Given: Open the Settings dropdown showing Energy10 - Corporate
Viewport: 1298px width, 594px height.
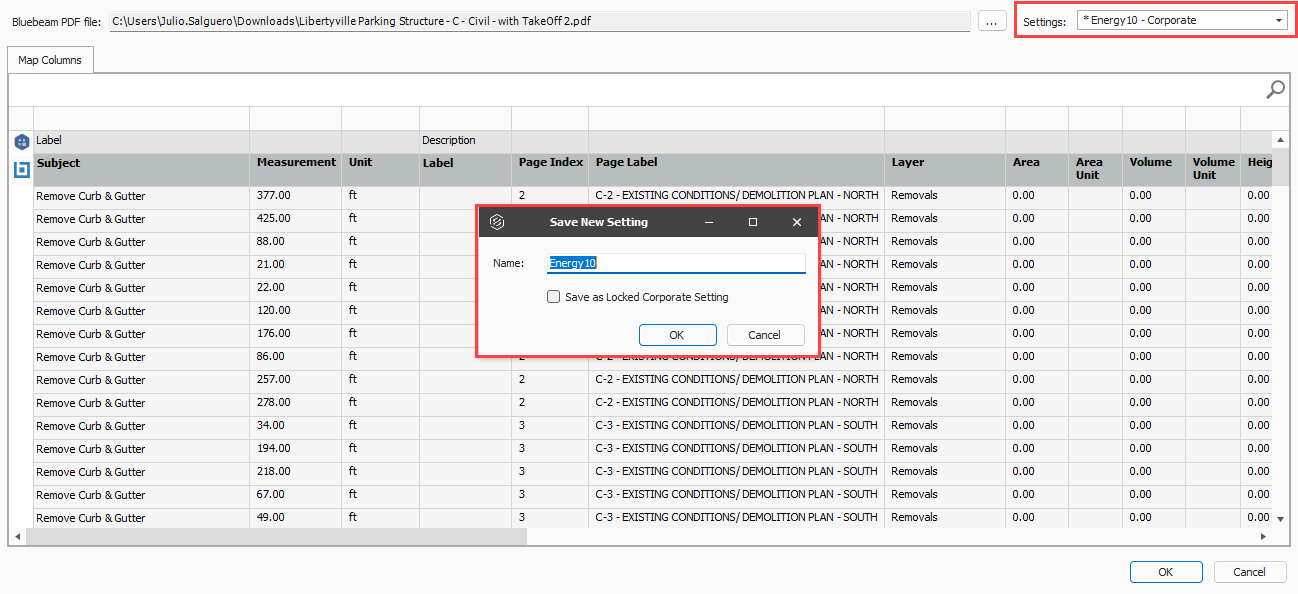Looking at the screenshot, I should (x=1182, y=20).
